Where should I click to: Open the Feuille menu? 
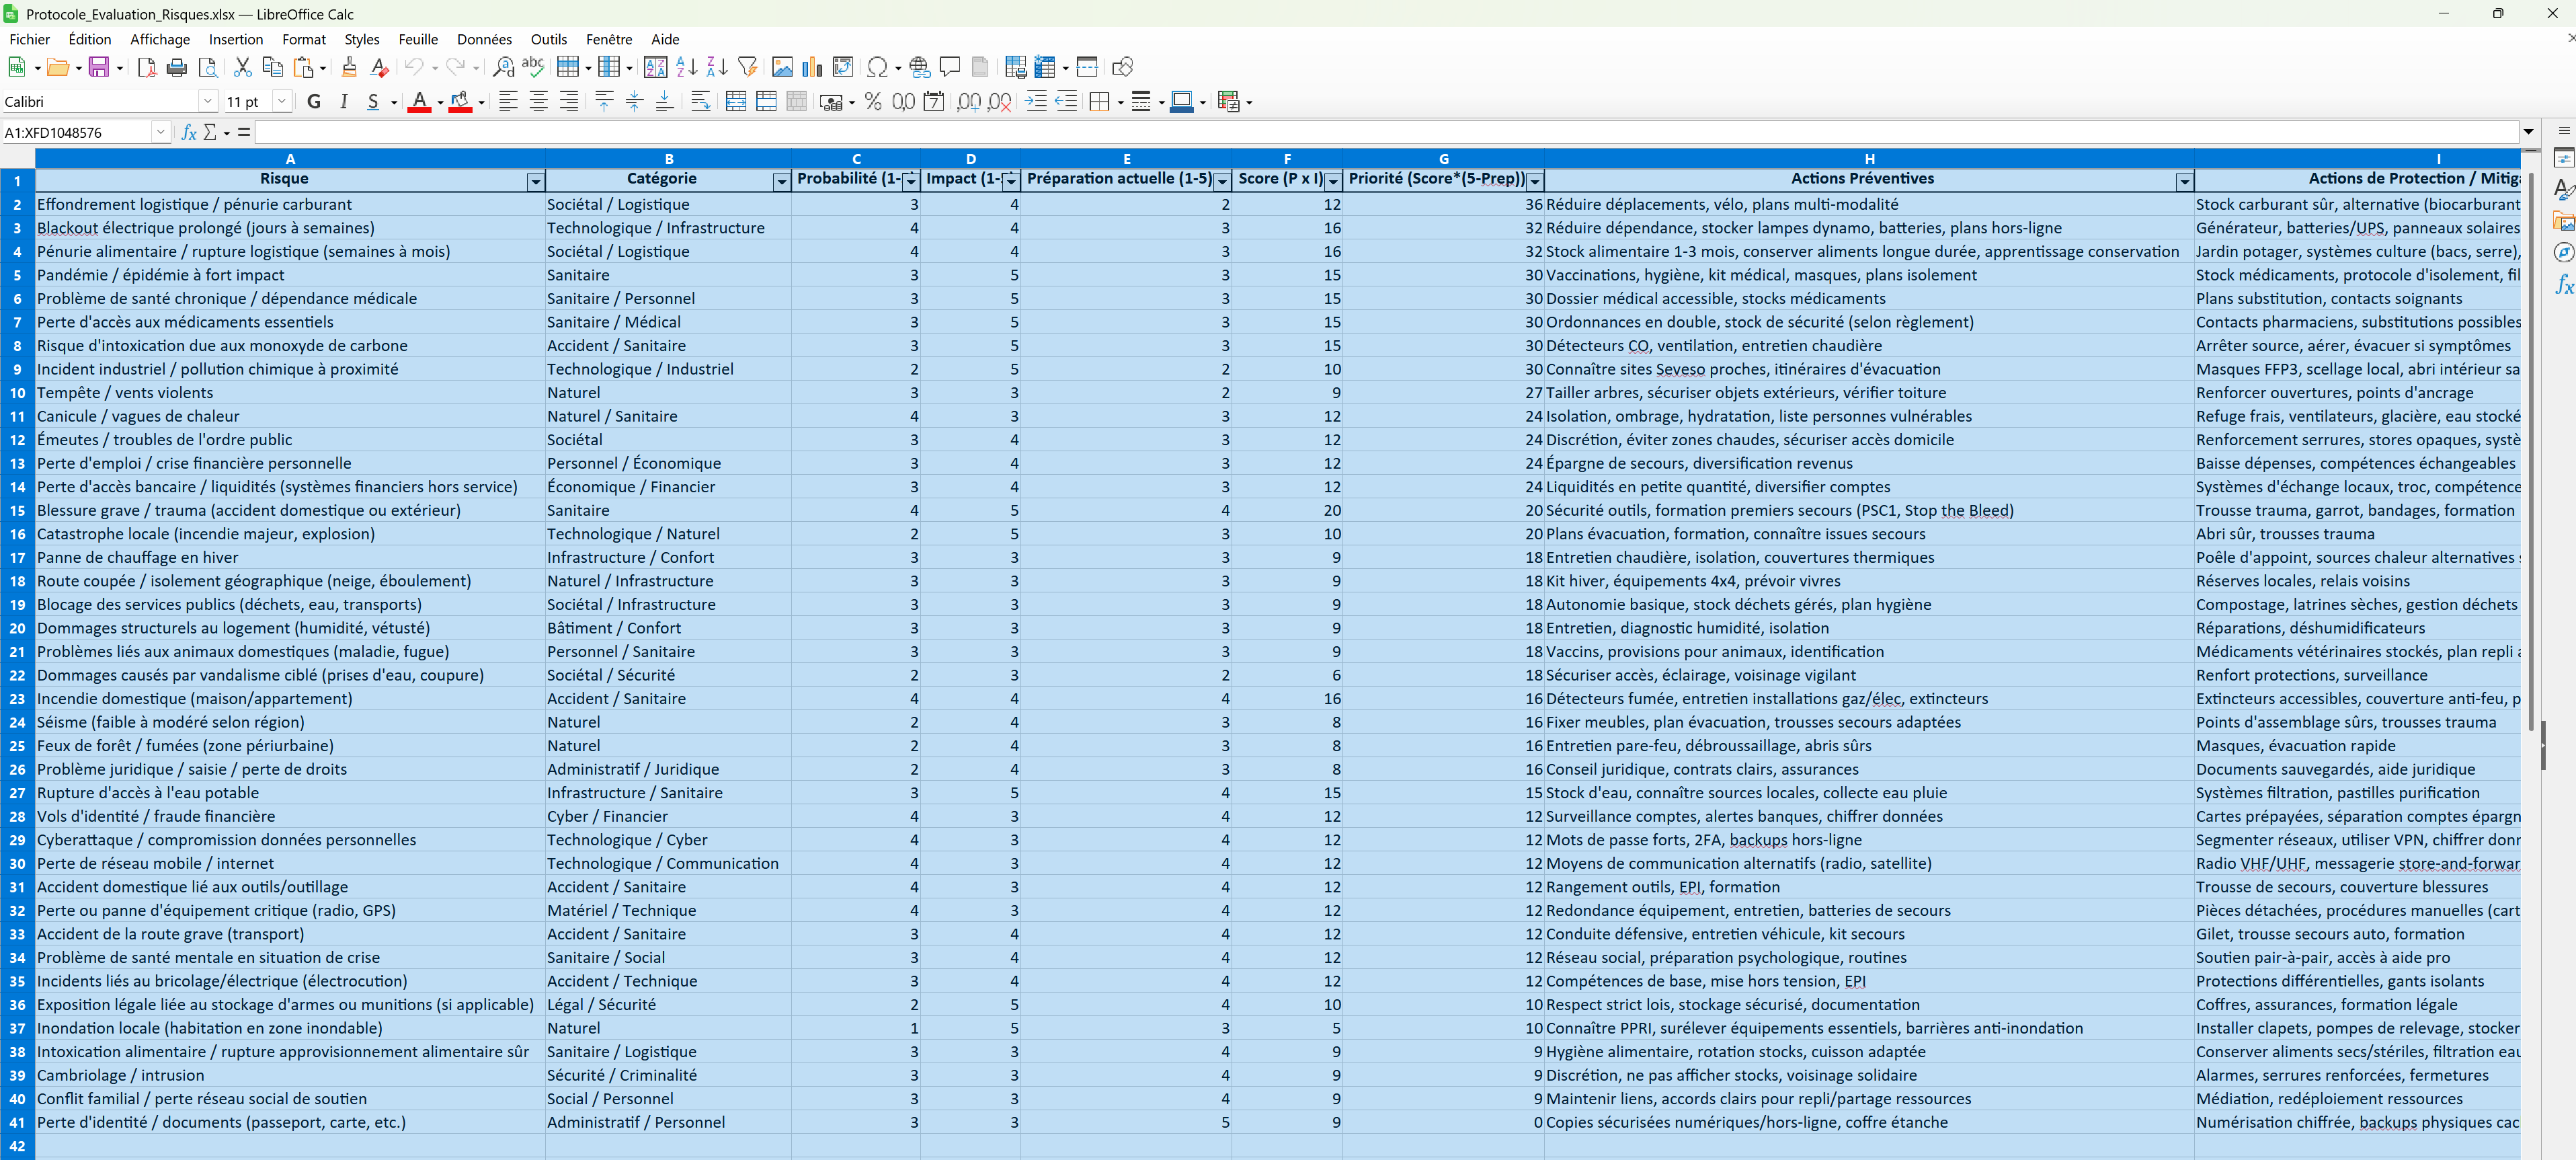point(418,39)
